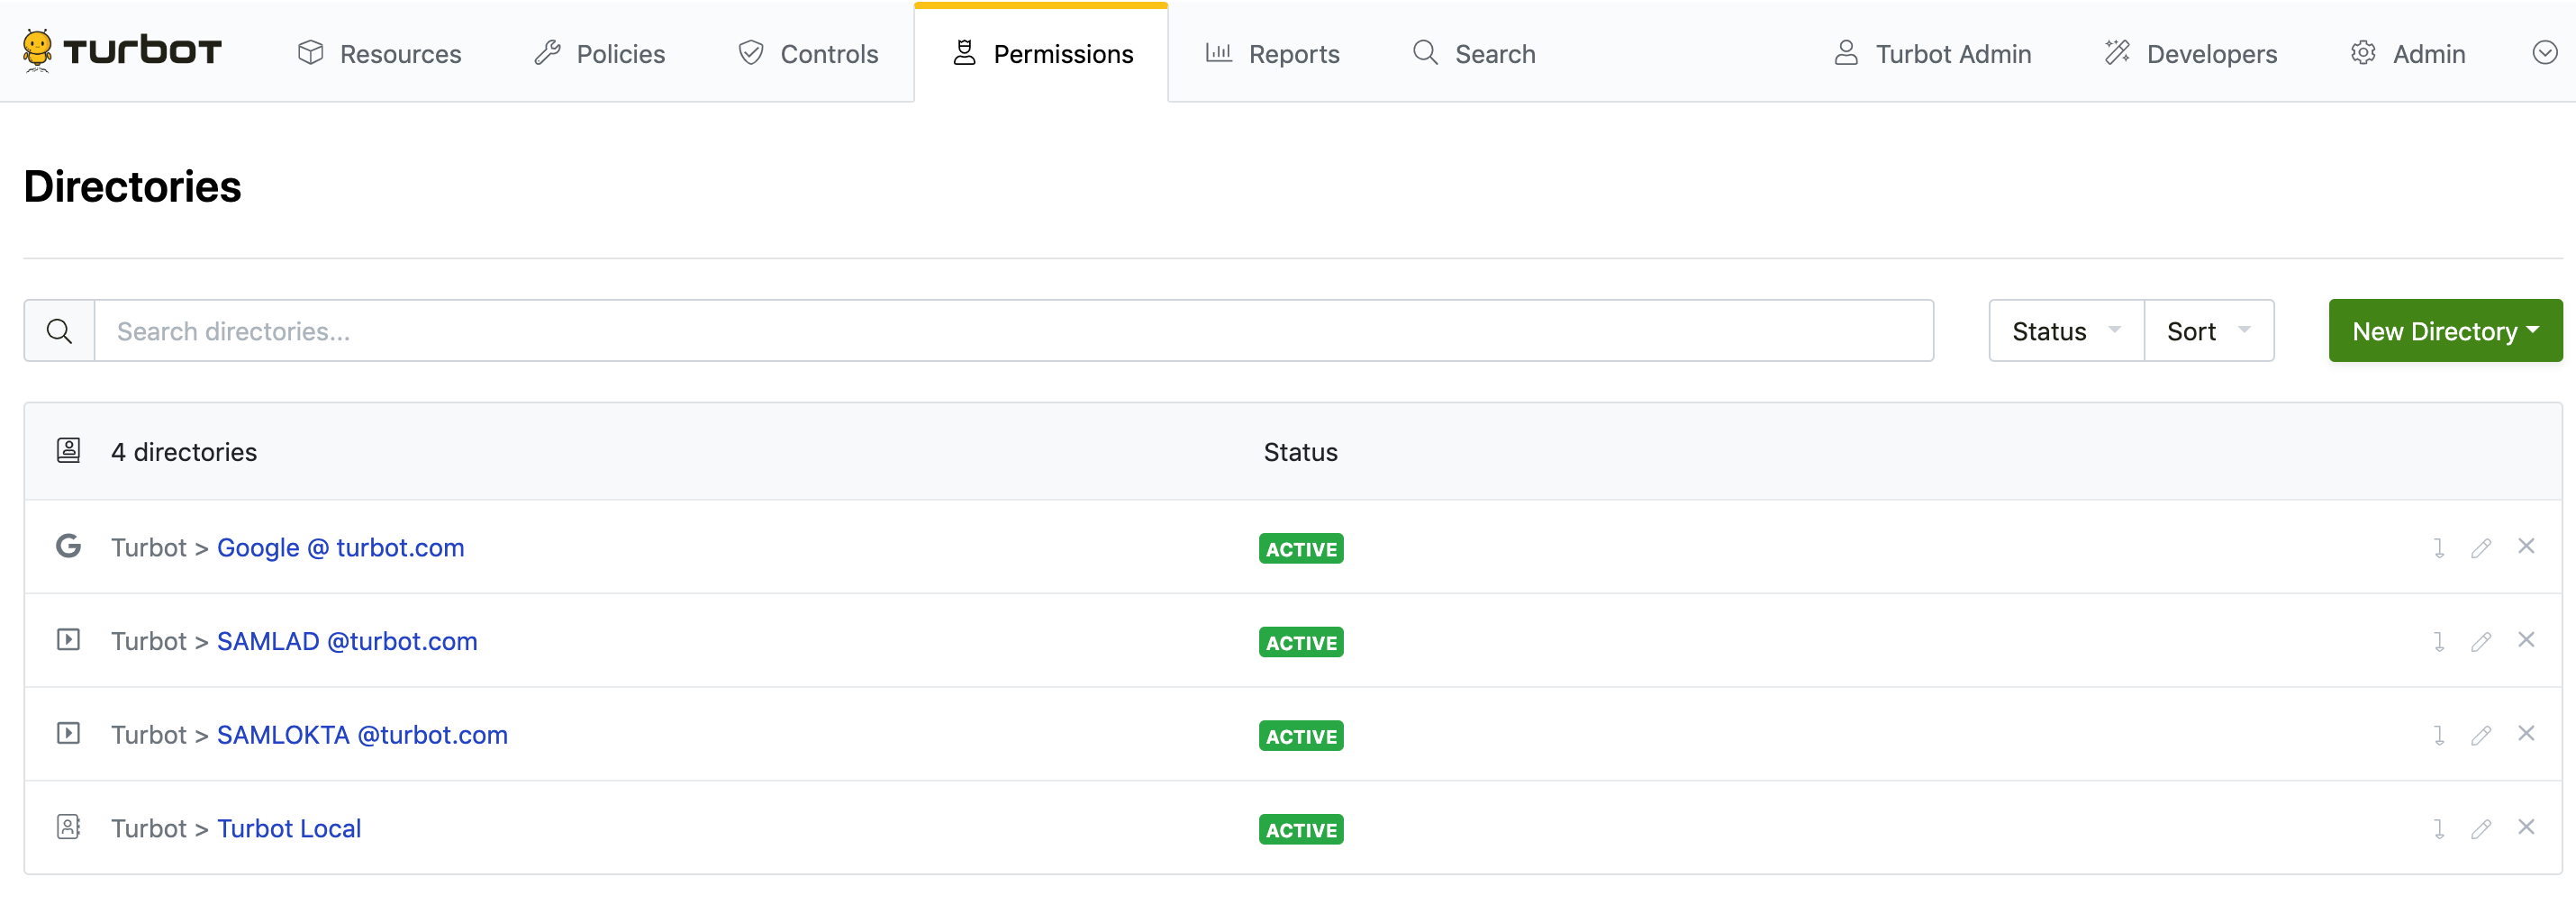Click the order arrow icon for SAMLOKTA directory
The image size is (2576, 922).
coord(2439,736)
